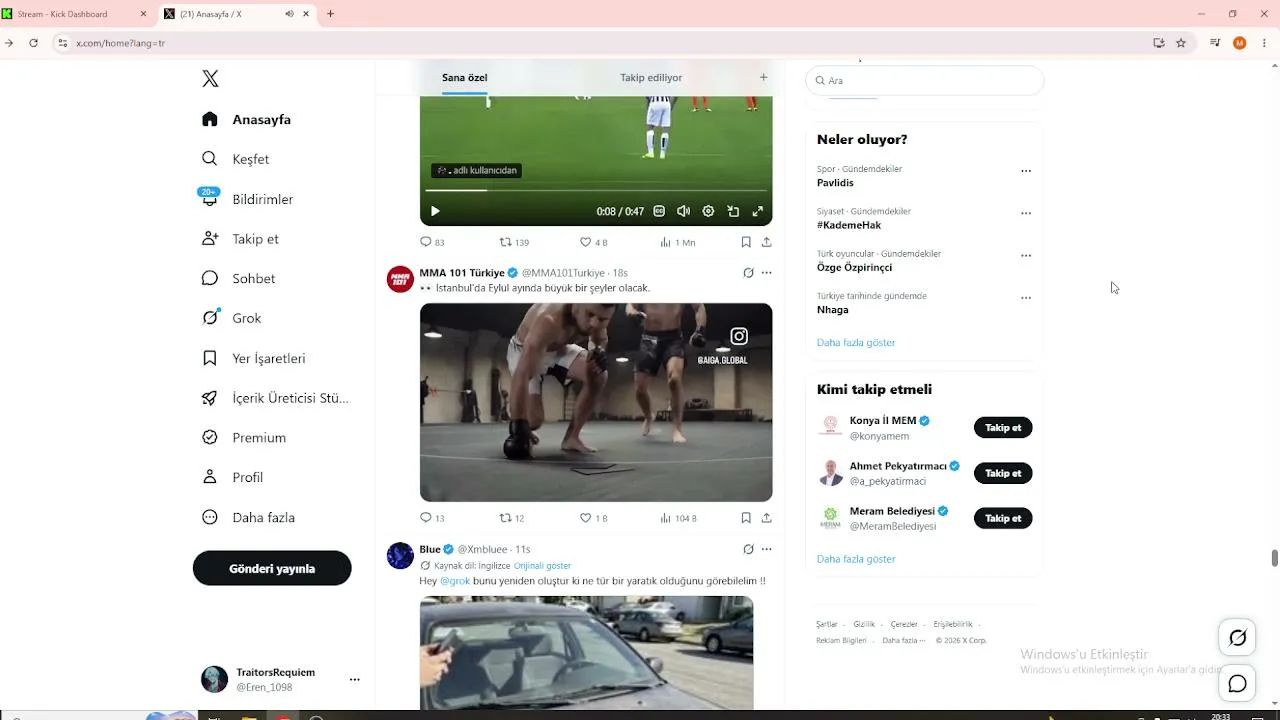The height and width of the screenshot is (720, 1280).
Task: Switch to the Sana özel tab
Action: (465, 78)
